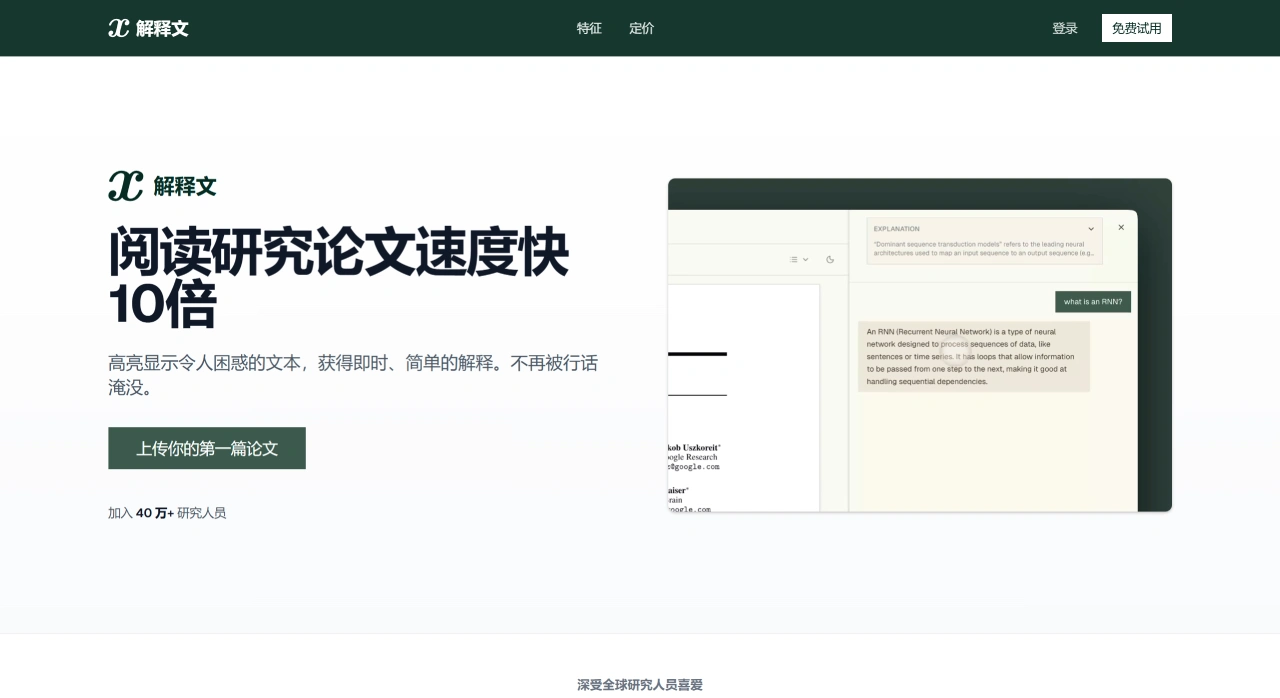Select the 'what is an RNN?' chat bubble
Image resolution: width=1280 pixels, height=698 pixels.
click(x=1093, y=301)
